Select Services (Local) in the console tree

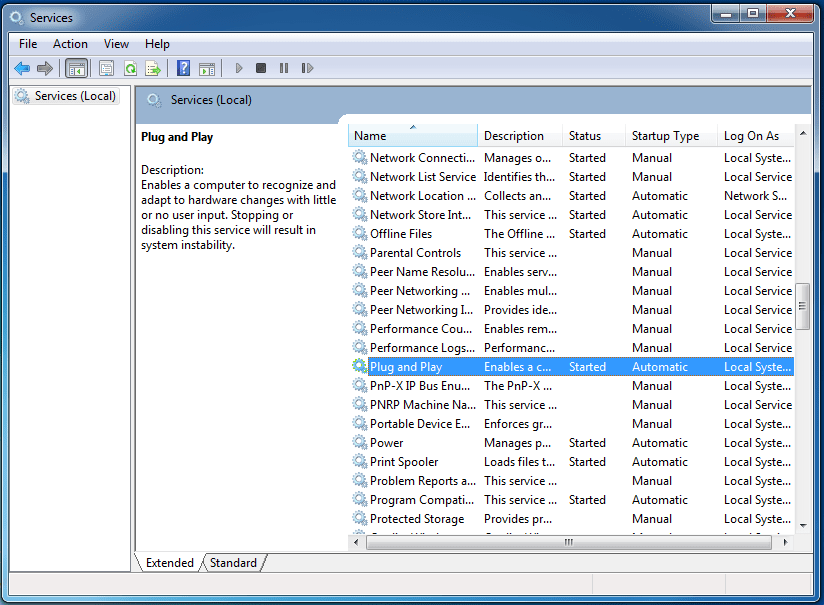point(75,96)
